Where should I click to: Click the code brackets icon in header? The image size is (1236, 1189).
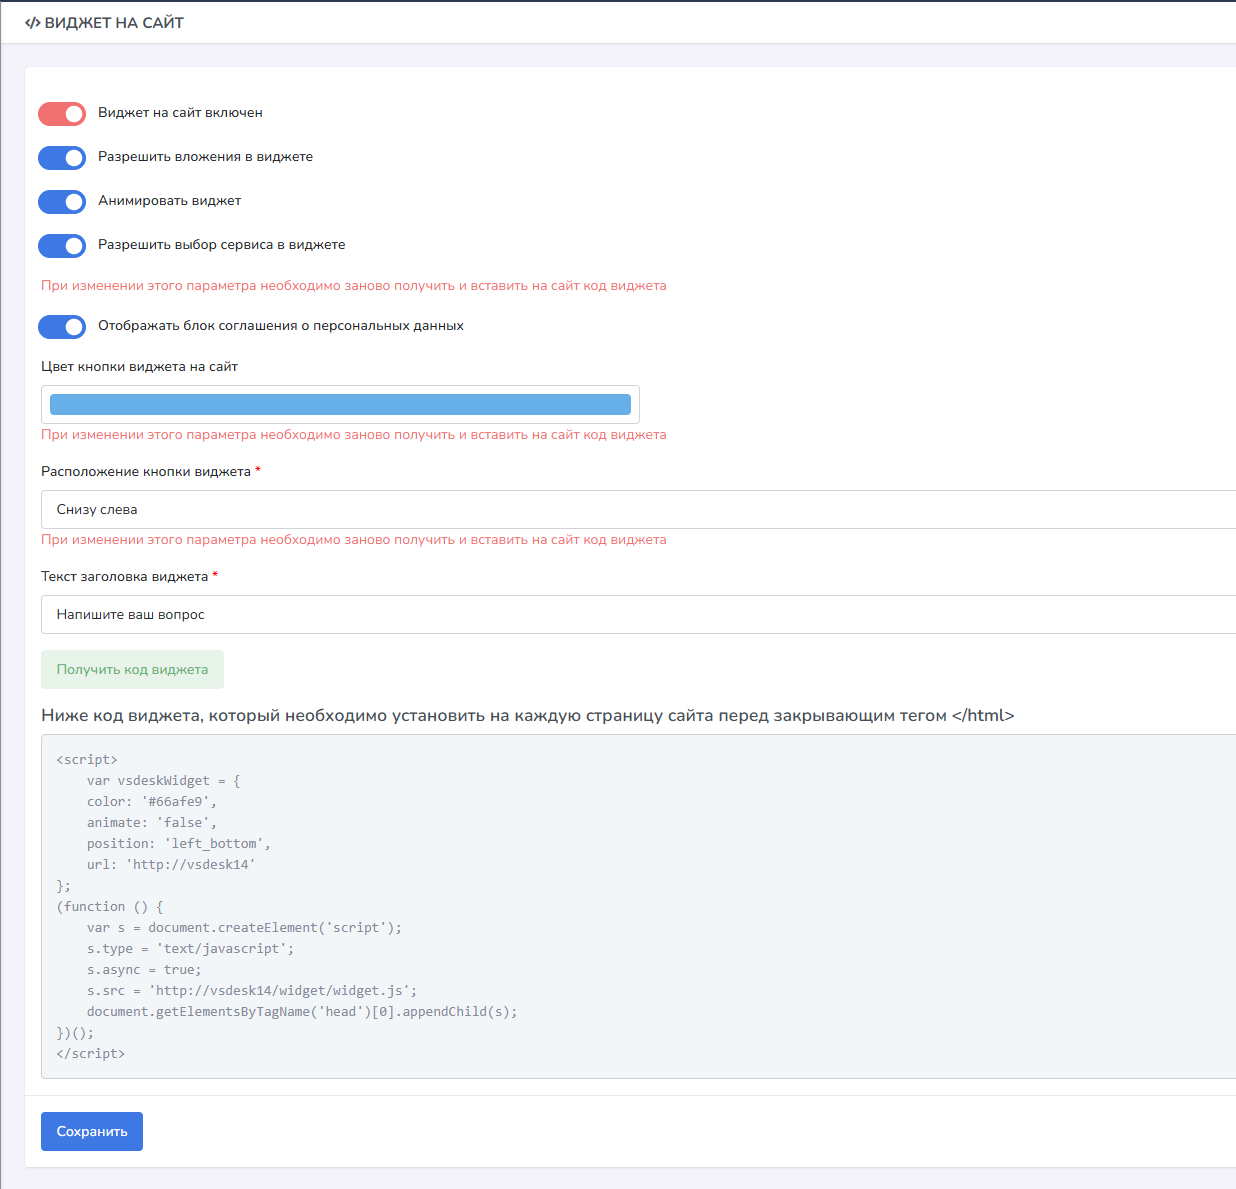(32, 23)
